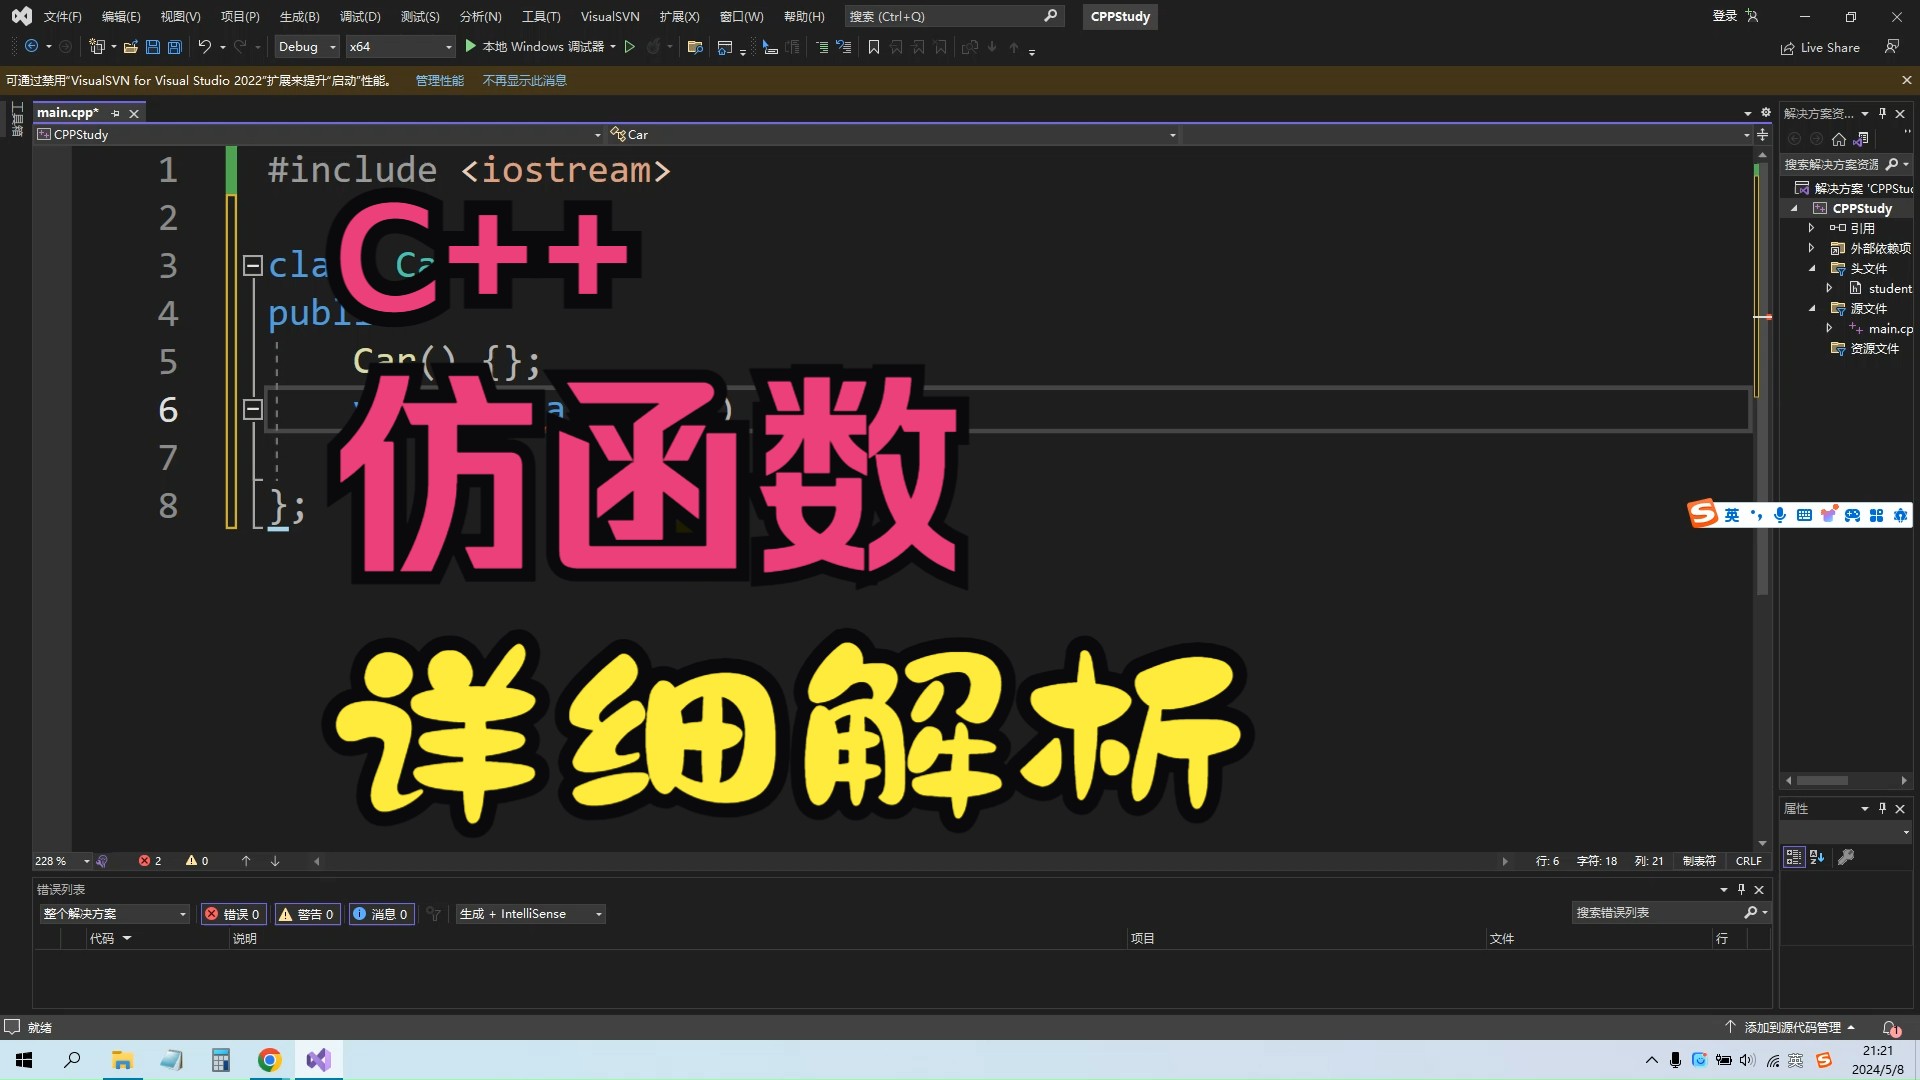Click the 不再显示此消息 link
1920x1080 pixels.
coord(524,80)
